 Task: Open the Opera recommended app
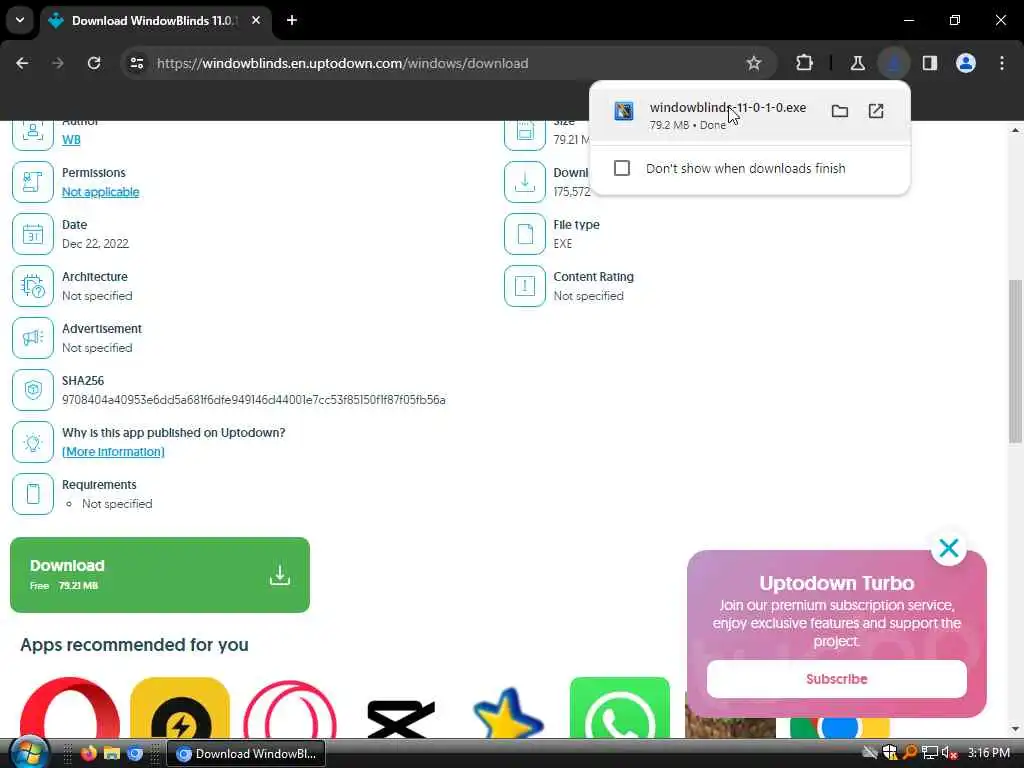(70, 708)
